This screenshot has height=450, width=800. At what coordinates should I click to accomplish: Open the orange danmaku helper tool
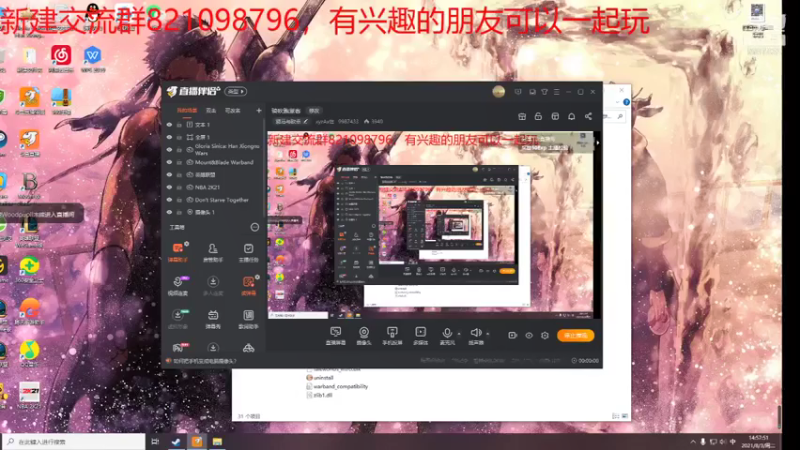pyautogui.click(x=178, y=252)
